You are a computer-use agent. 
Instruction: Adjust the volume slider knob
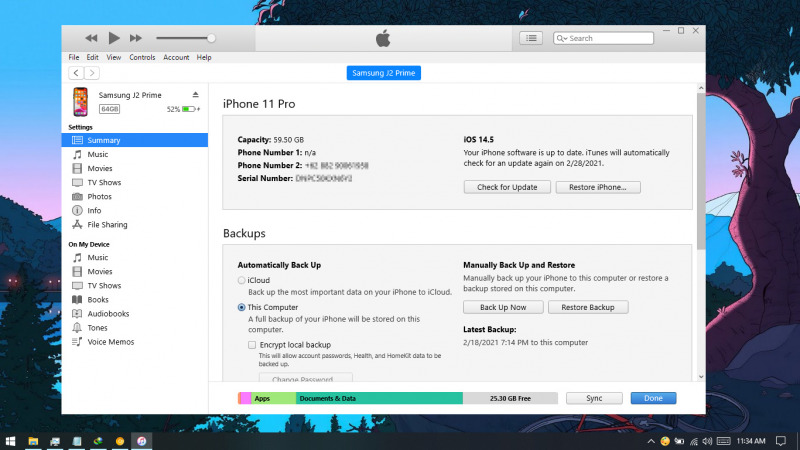point(211,38)
